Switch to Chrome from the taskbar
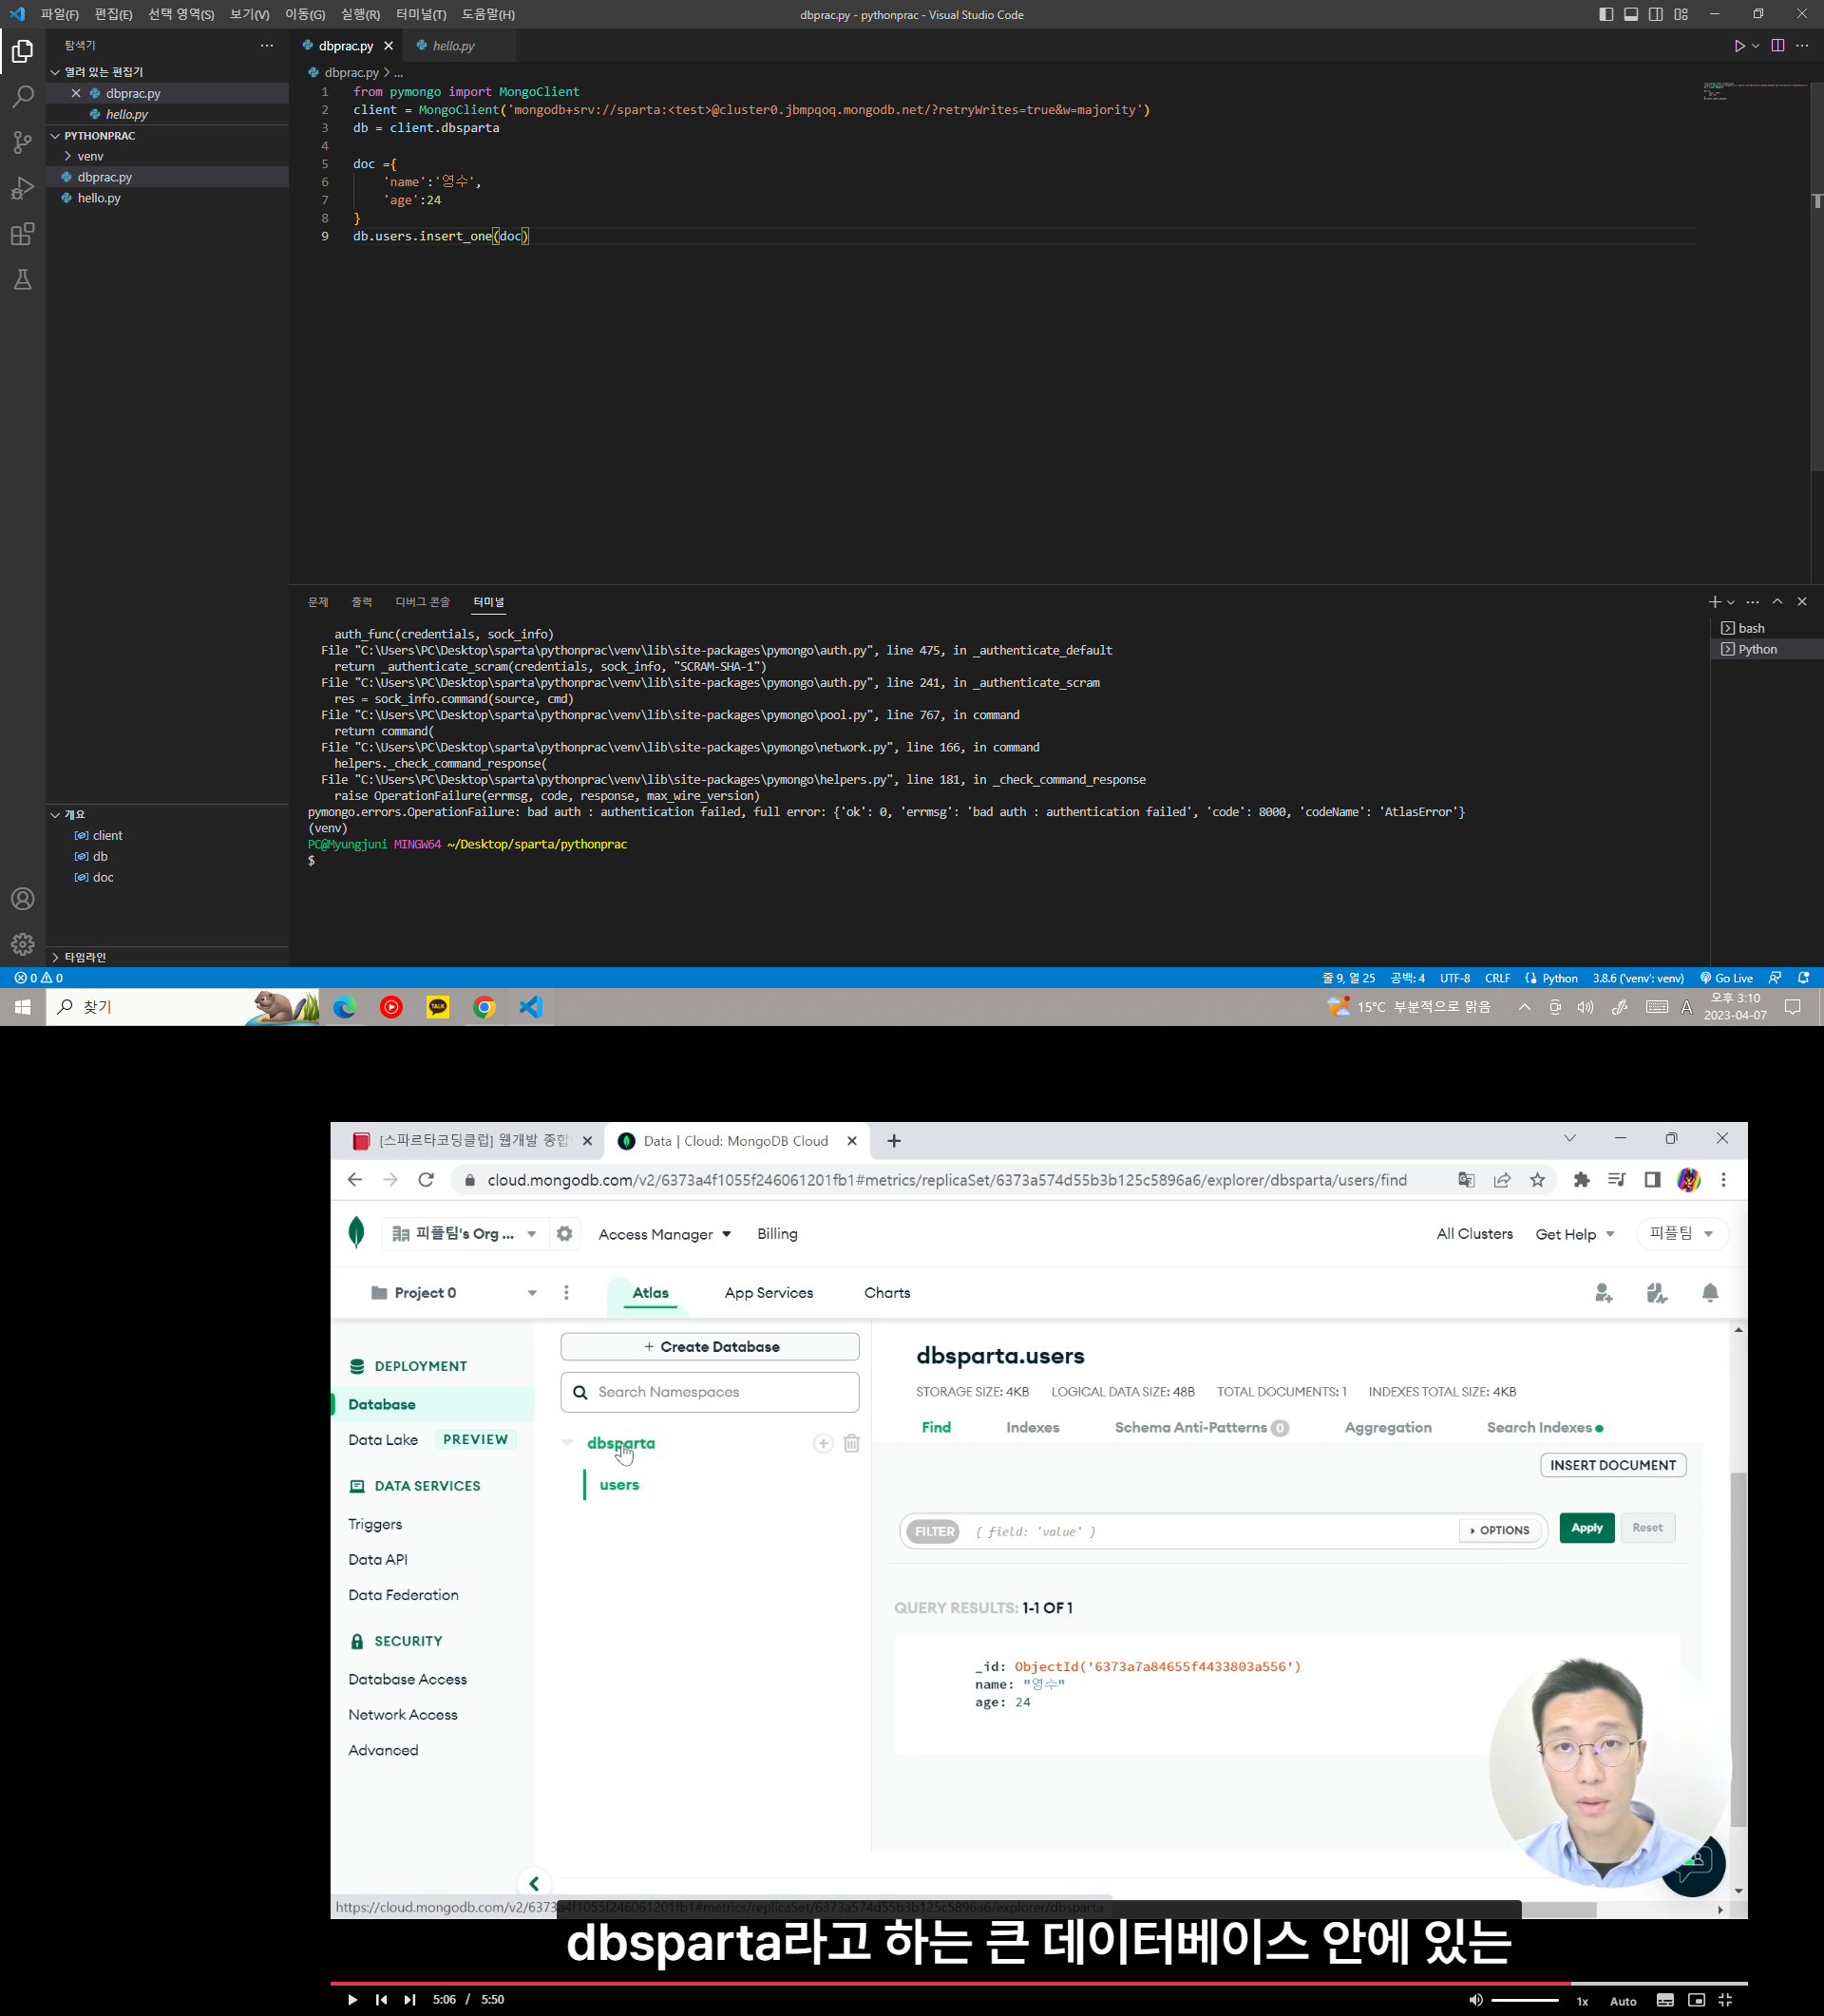This screenshot has height=2016, width=1824. [x=484, y=1007]
